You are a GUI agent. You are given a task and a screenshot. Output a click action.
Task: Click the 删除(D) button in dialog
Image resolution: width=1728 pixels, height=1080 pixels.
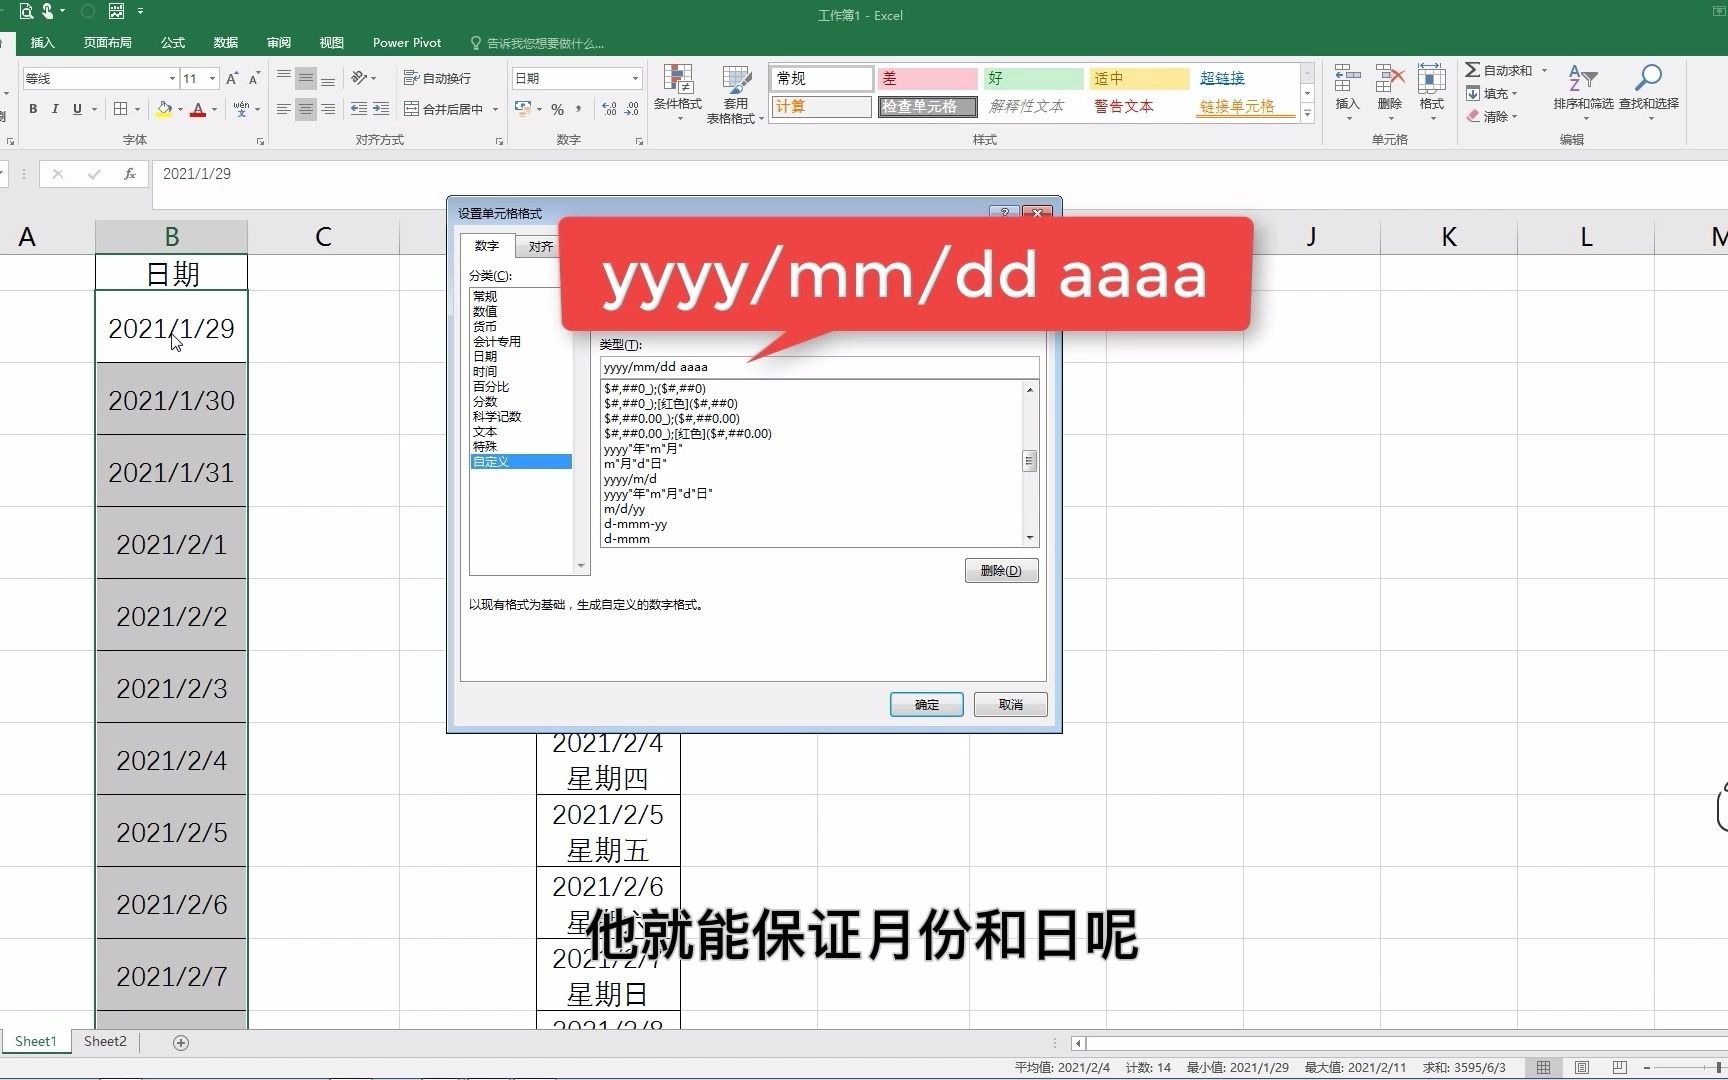tap(1001, 571)
